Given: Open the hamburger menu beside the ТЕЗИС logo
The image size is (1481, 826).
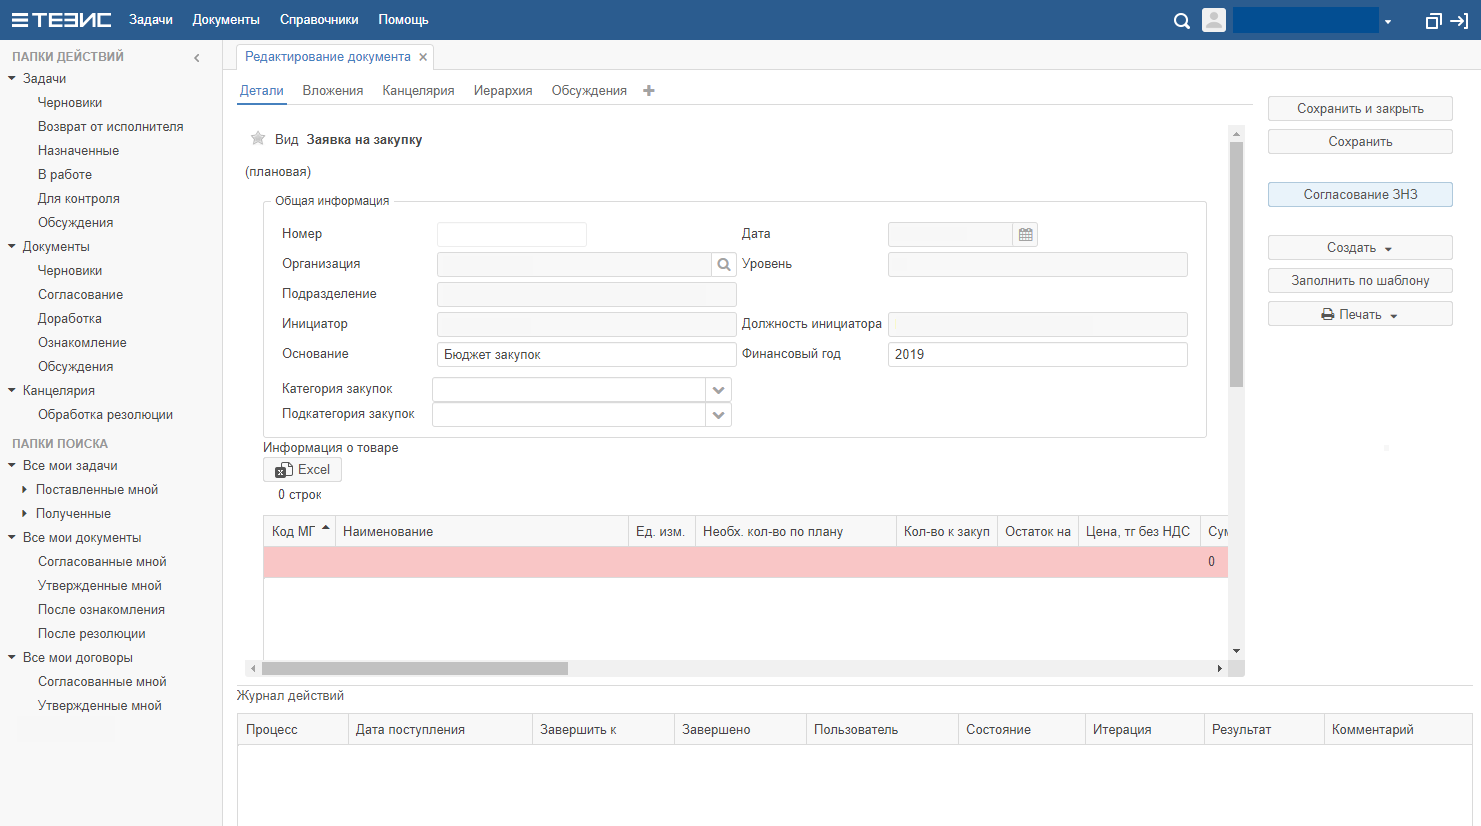Looking at the screenshot, I should click(x=20, y=20).
